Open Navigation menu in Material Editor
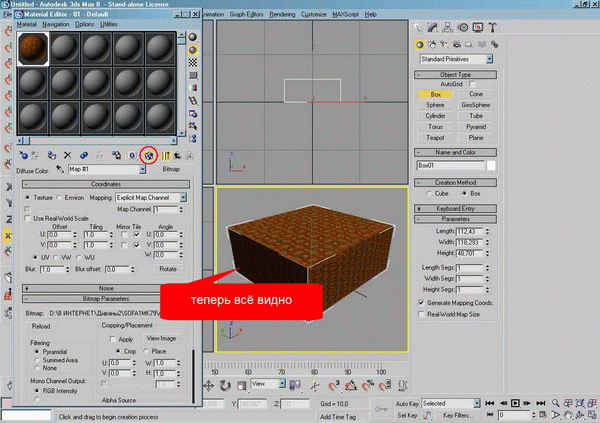This screenshot has width=600, height=423. click(55, 23)
